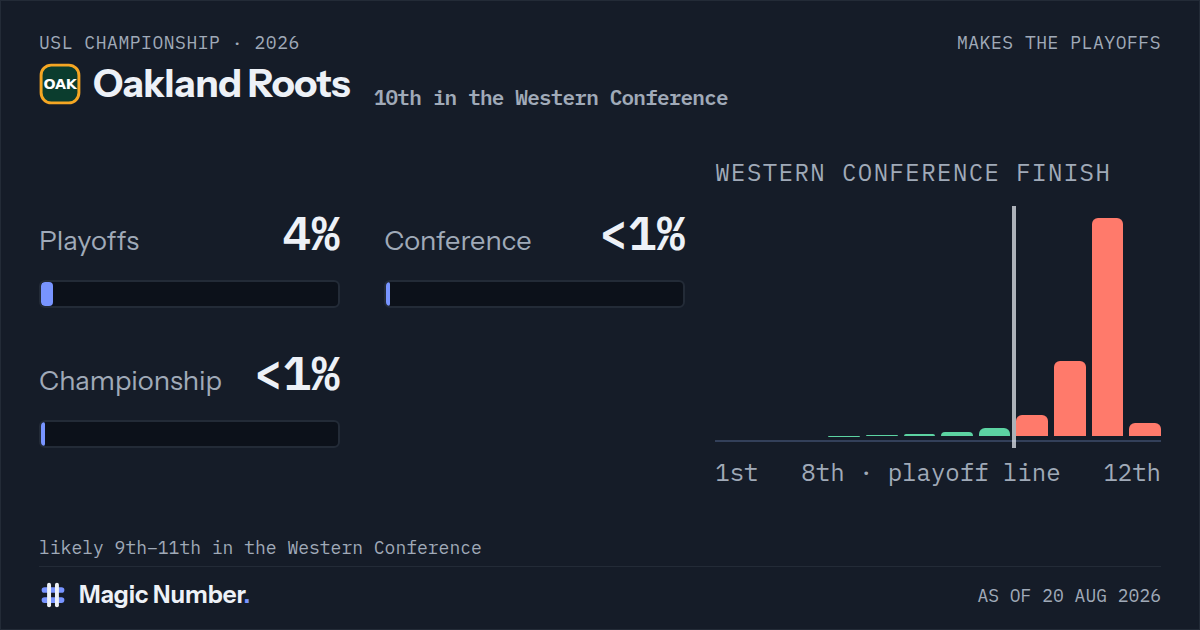Click the Championship <1% value
Viewport: 1200px width, 630px height.
299,376
